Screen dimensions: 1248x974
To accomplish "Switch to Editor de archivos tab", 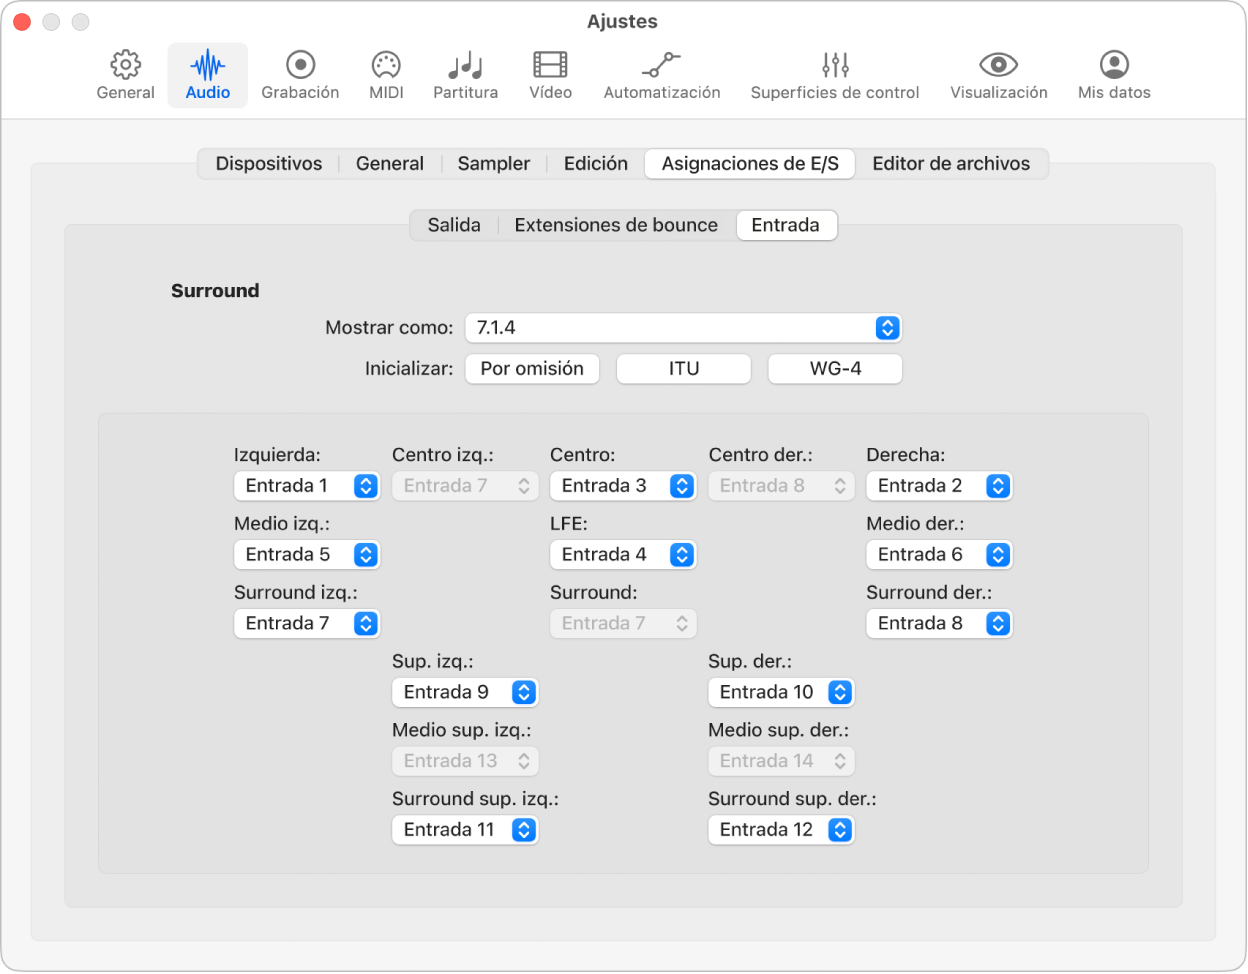I will [951, 164].
